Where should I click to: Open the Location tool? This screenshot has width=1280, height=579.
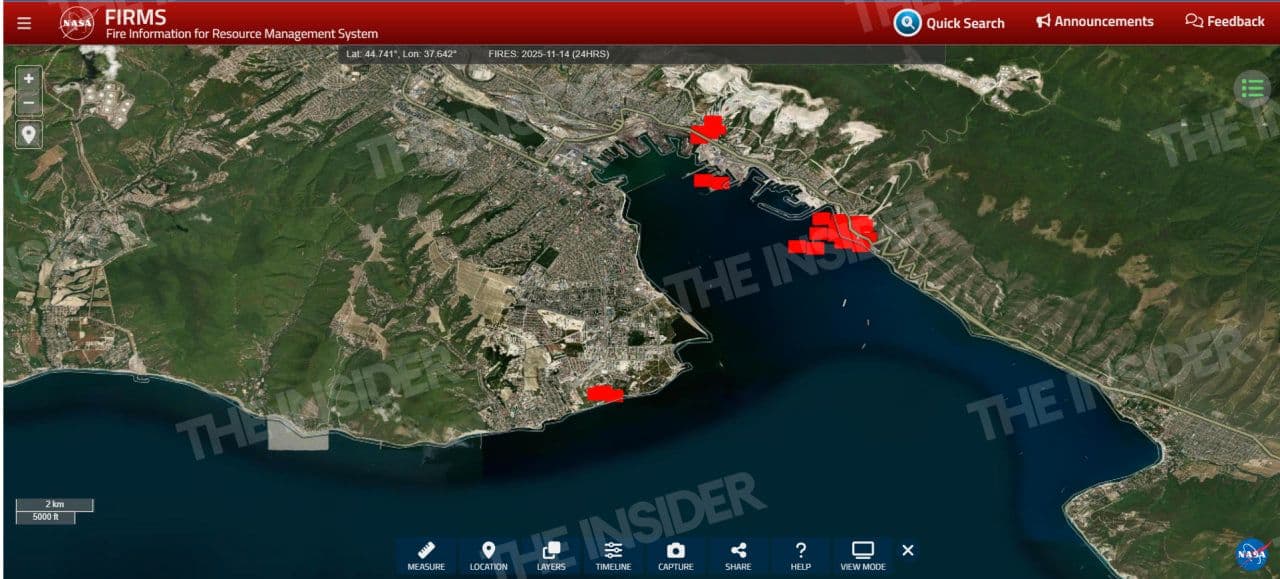click(x=488, y=555)
